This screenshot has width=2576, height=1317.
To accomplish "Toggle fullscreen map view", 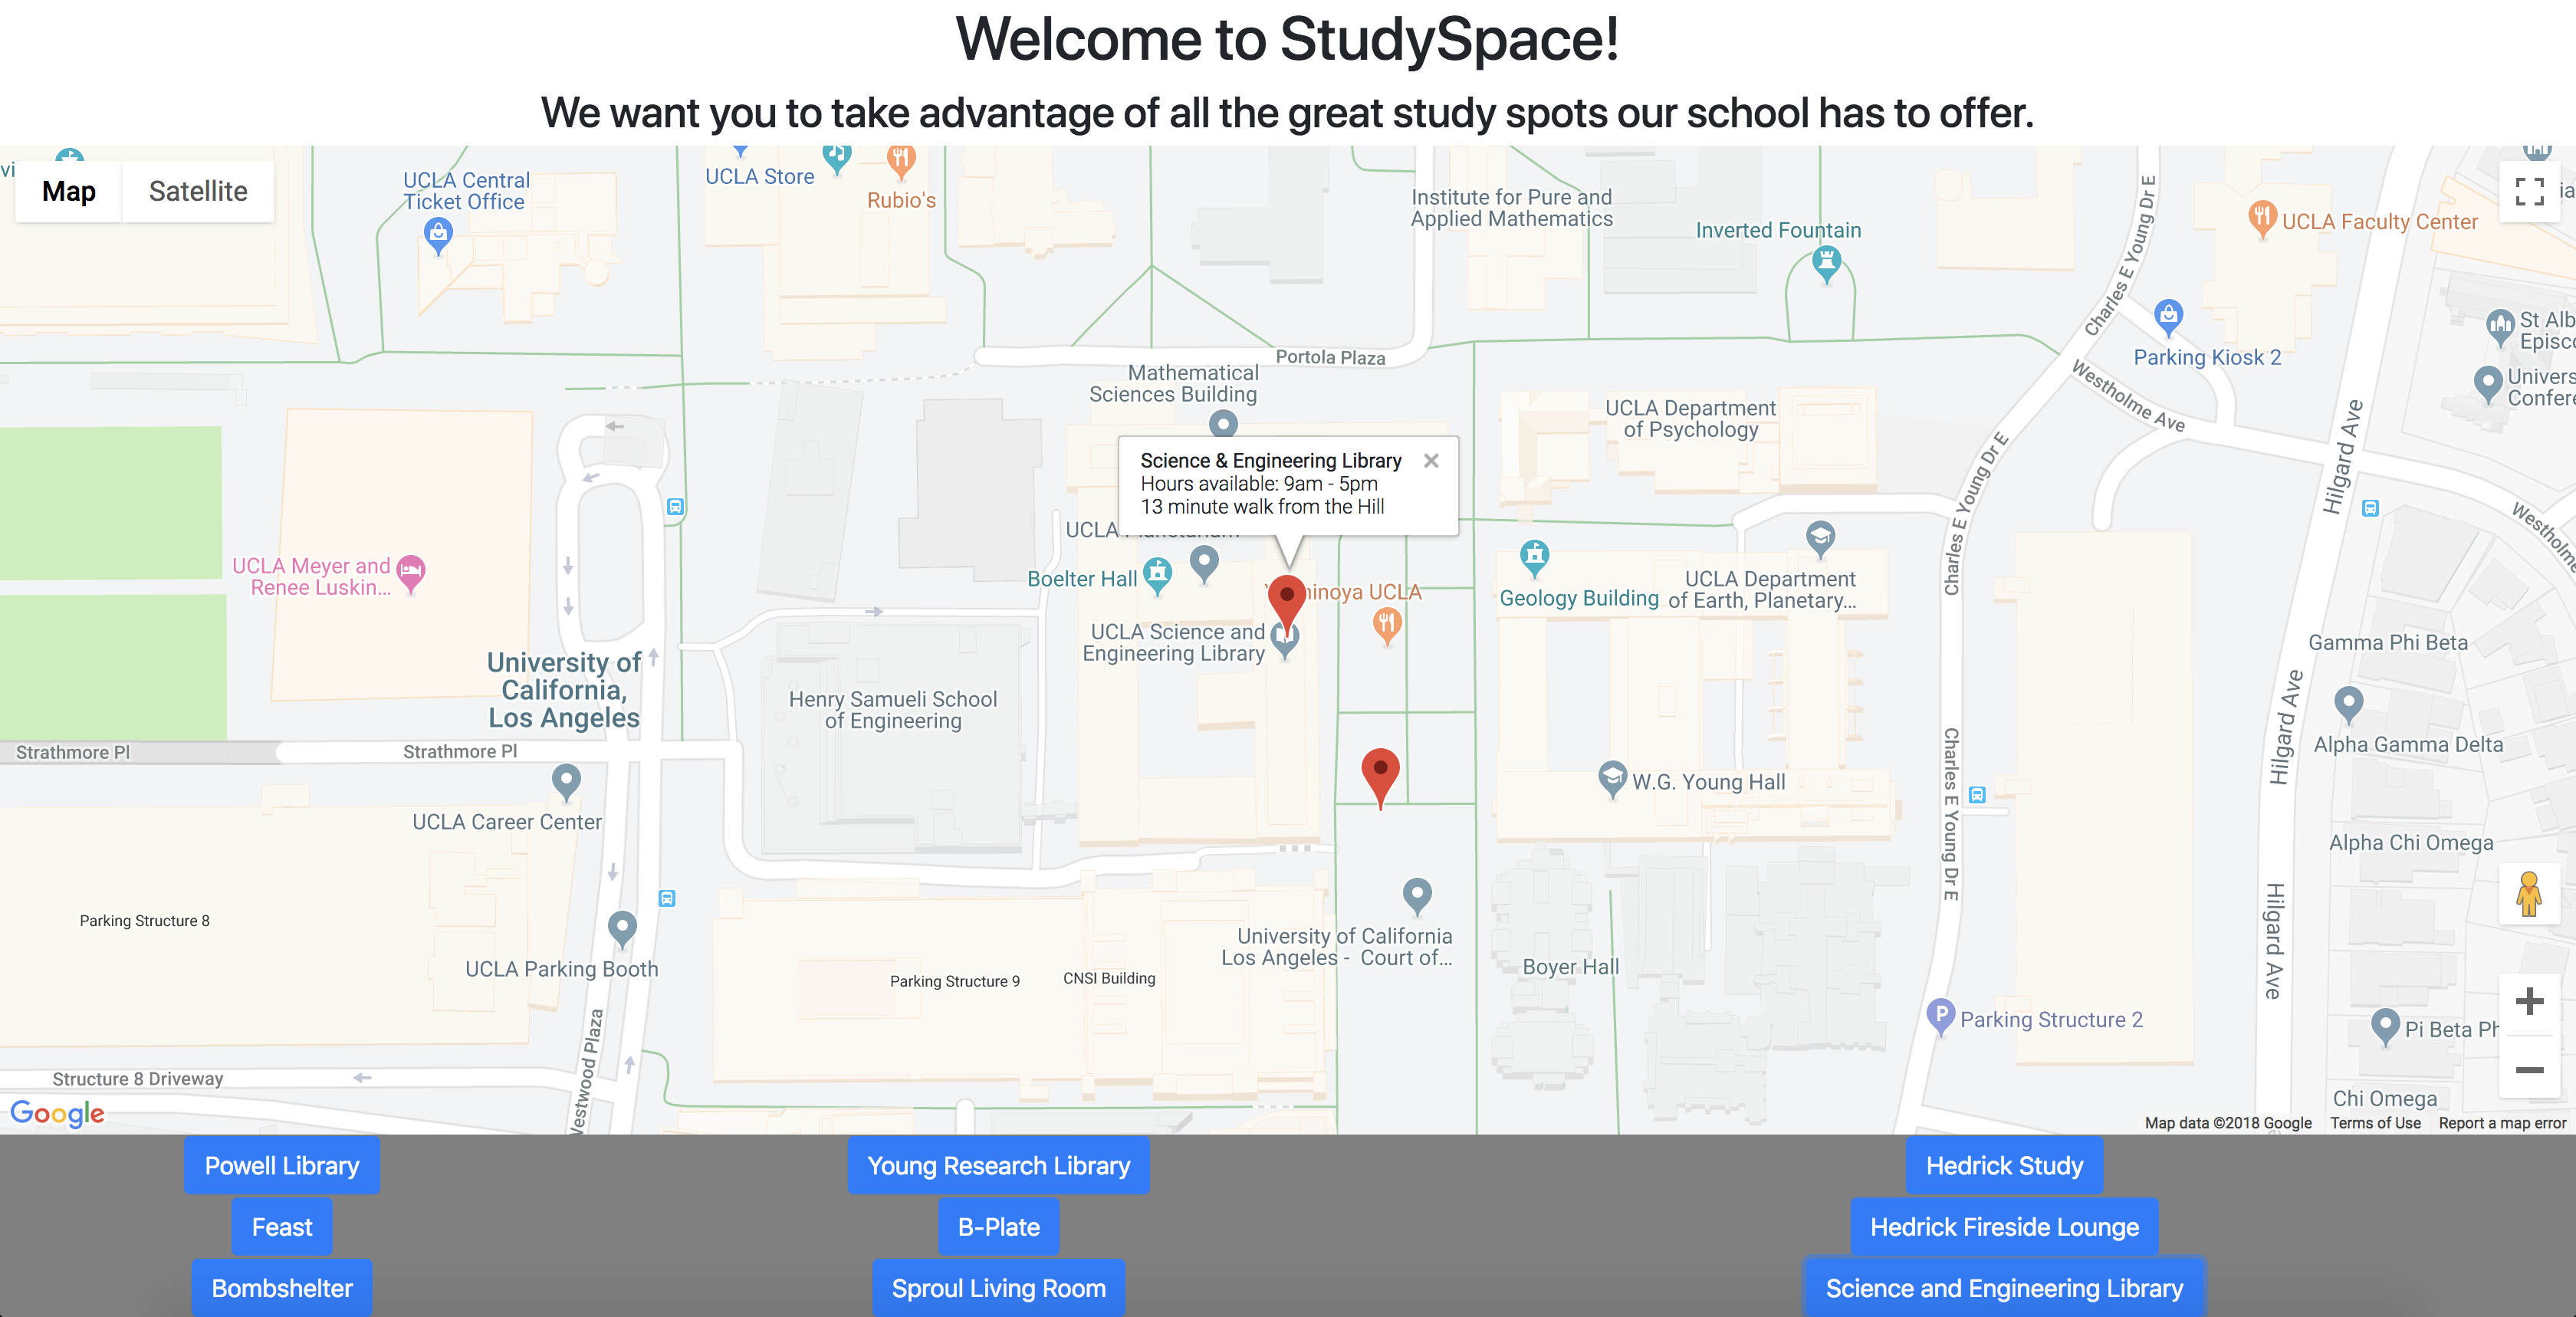I will pyautogui.click(x=2529, y=191).
